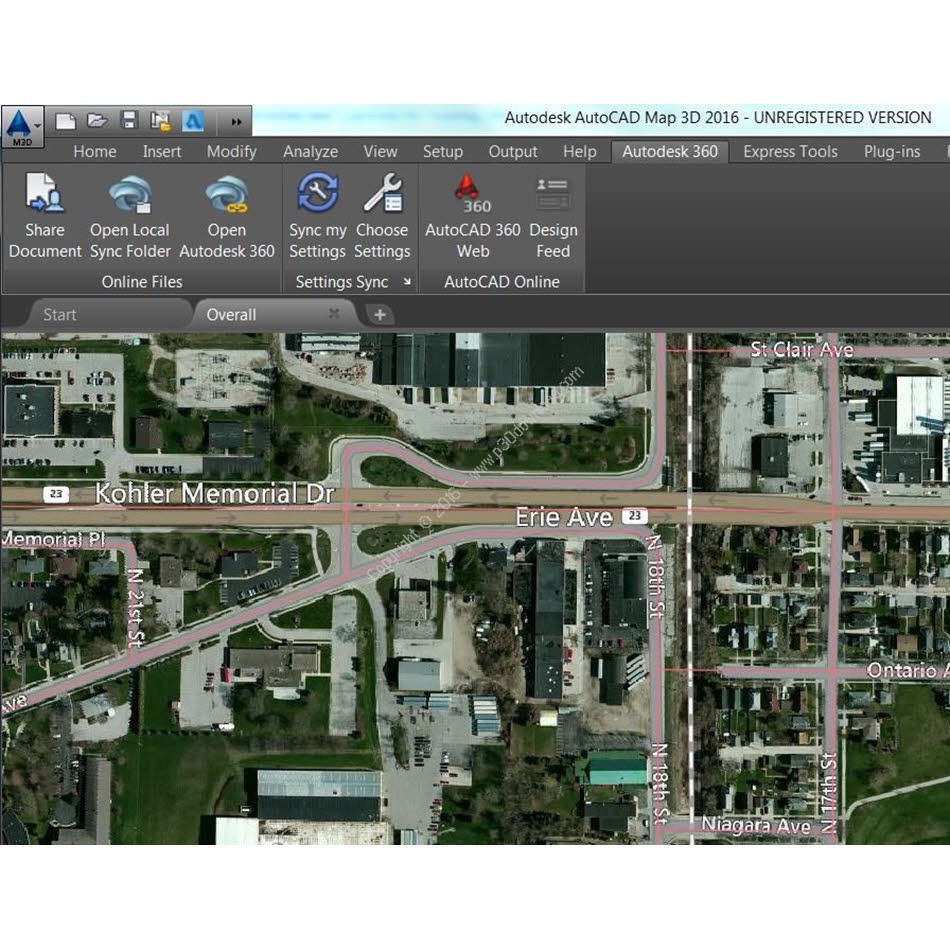Click the Save floppy disk icon

click(129, 121)
